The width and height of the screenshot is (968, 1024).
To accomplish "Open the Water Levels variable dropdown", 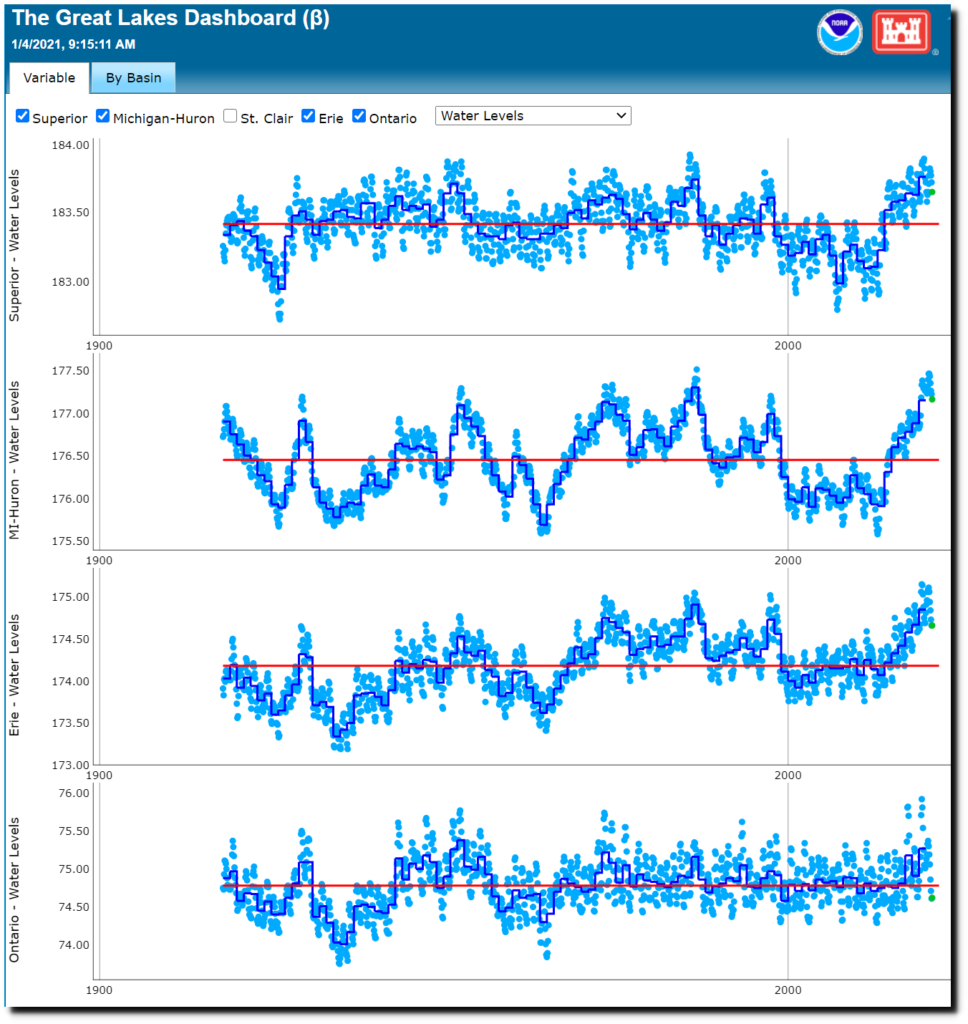I will [x=533, y=116].
